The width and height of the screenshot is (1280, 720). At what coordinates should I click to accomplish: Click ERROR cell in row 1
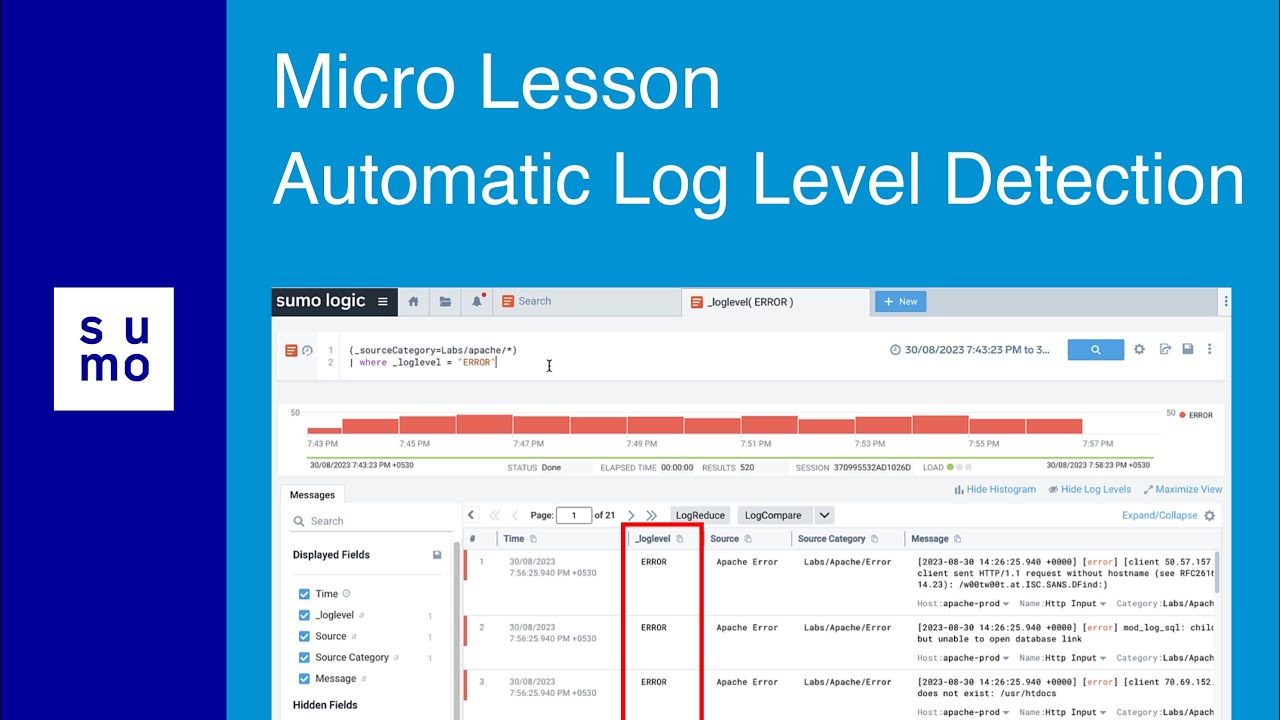coord(654,562)
